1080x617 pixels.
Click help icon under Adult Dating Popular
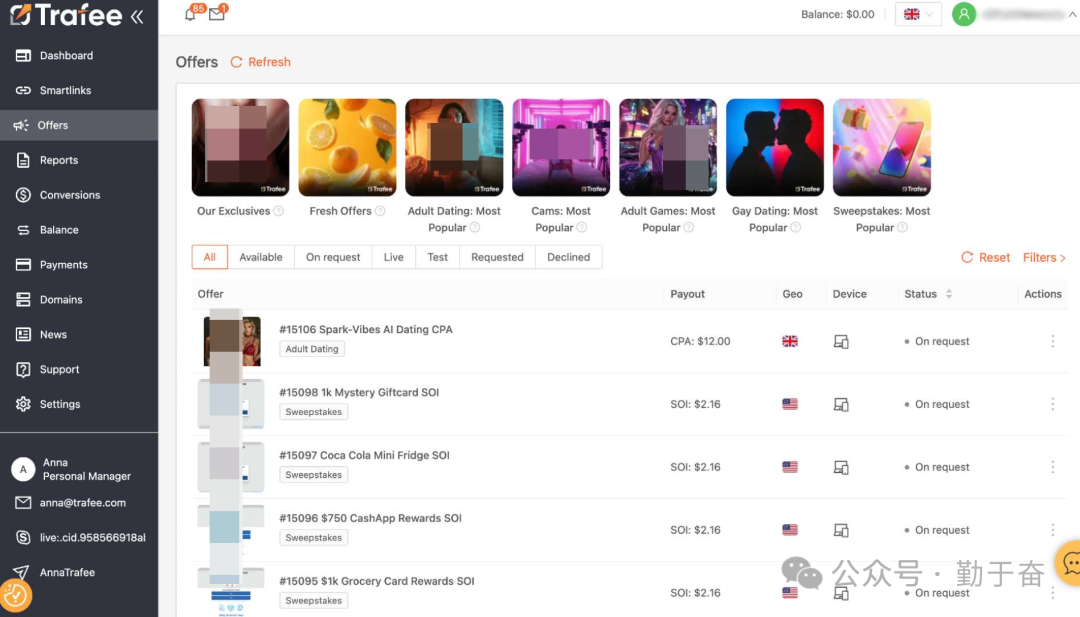coord(475,228)
